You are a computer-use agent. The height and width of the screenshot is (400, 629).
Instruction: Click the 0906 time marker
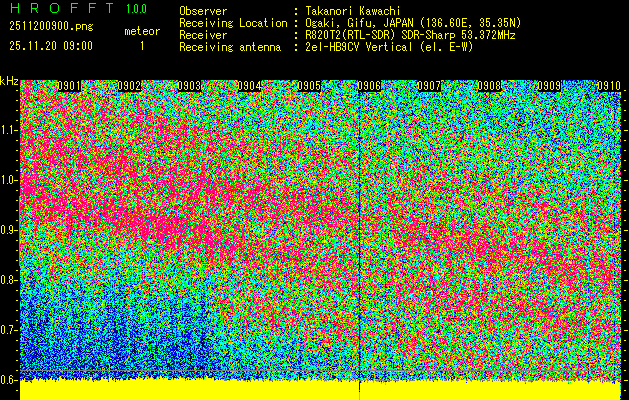pyautogui.click(x=369, y=86)
